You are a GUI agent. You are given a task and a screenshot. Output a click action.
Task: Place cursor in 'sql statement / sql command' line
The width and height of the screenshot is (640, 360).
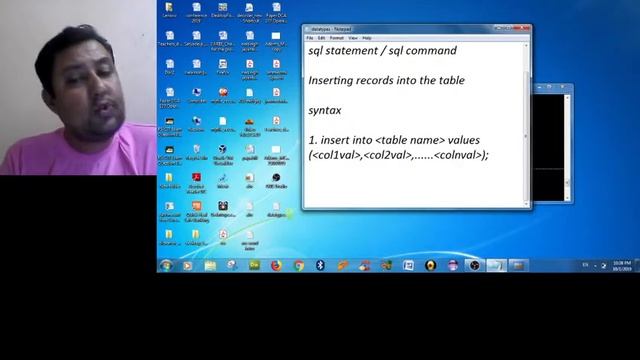382,51
